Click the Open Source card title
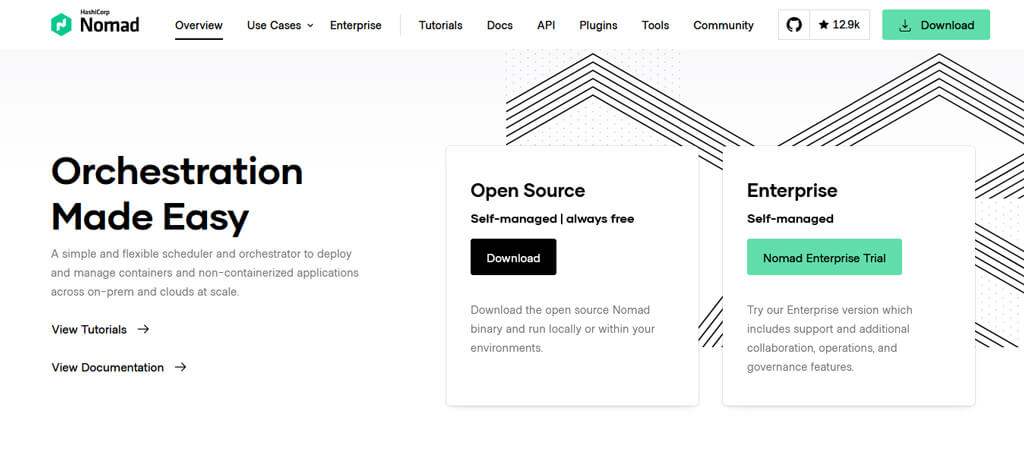 [528, 191]
